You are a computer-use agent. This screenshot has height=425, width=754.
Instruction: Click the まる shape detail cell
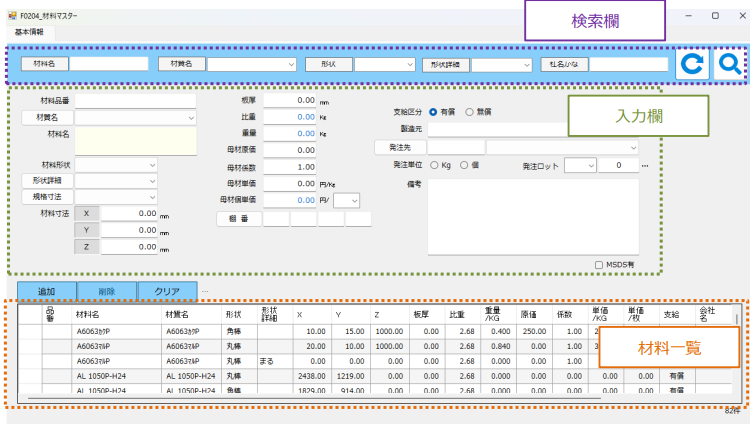(x=275, y=362)
